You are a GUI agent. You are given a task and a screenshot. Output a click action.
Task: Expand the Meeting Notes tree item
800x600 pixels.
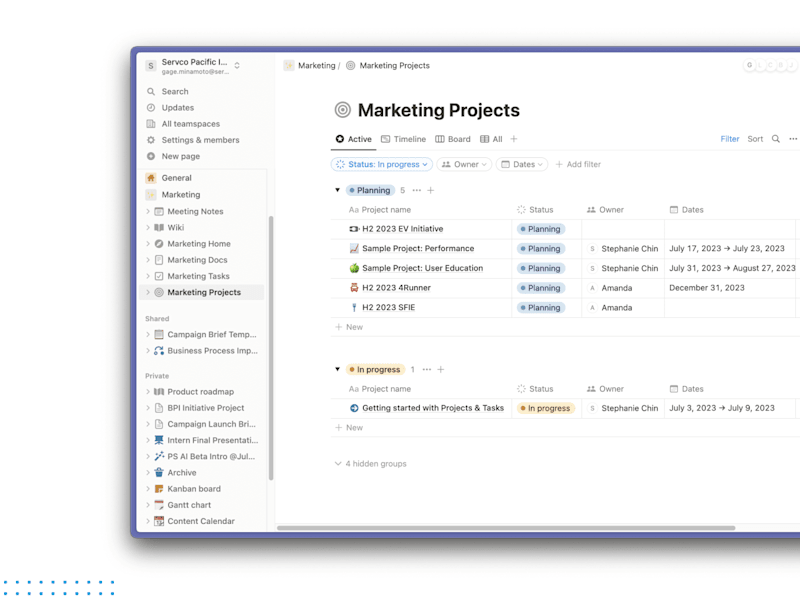pos(148,211)
